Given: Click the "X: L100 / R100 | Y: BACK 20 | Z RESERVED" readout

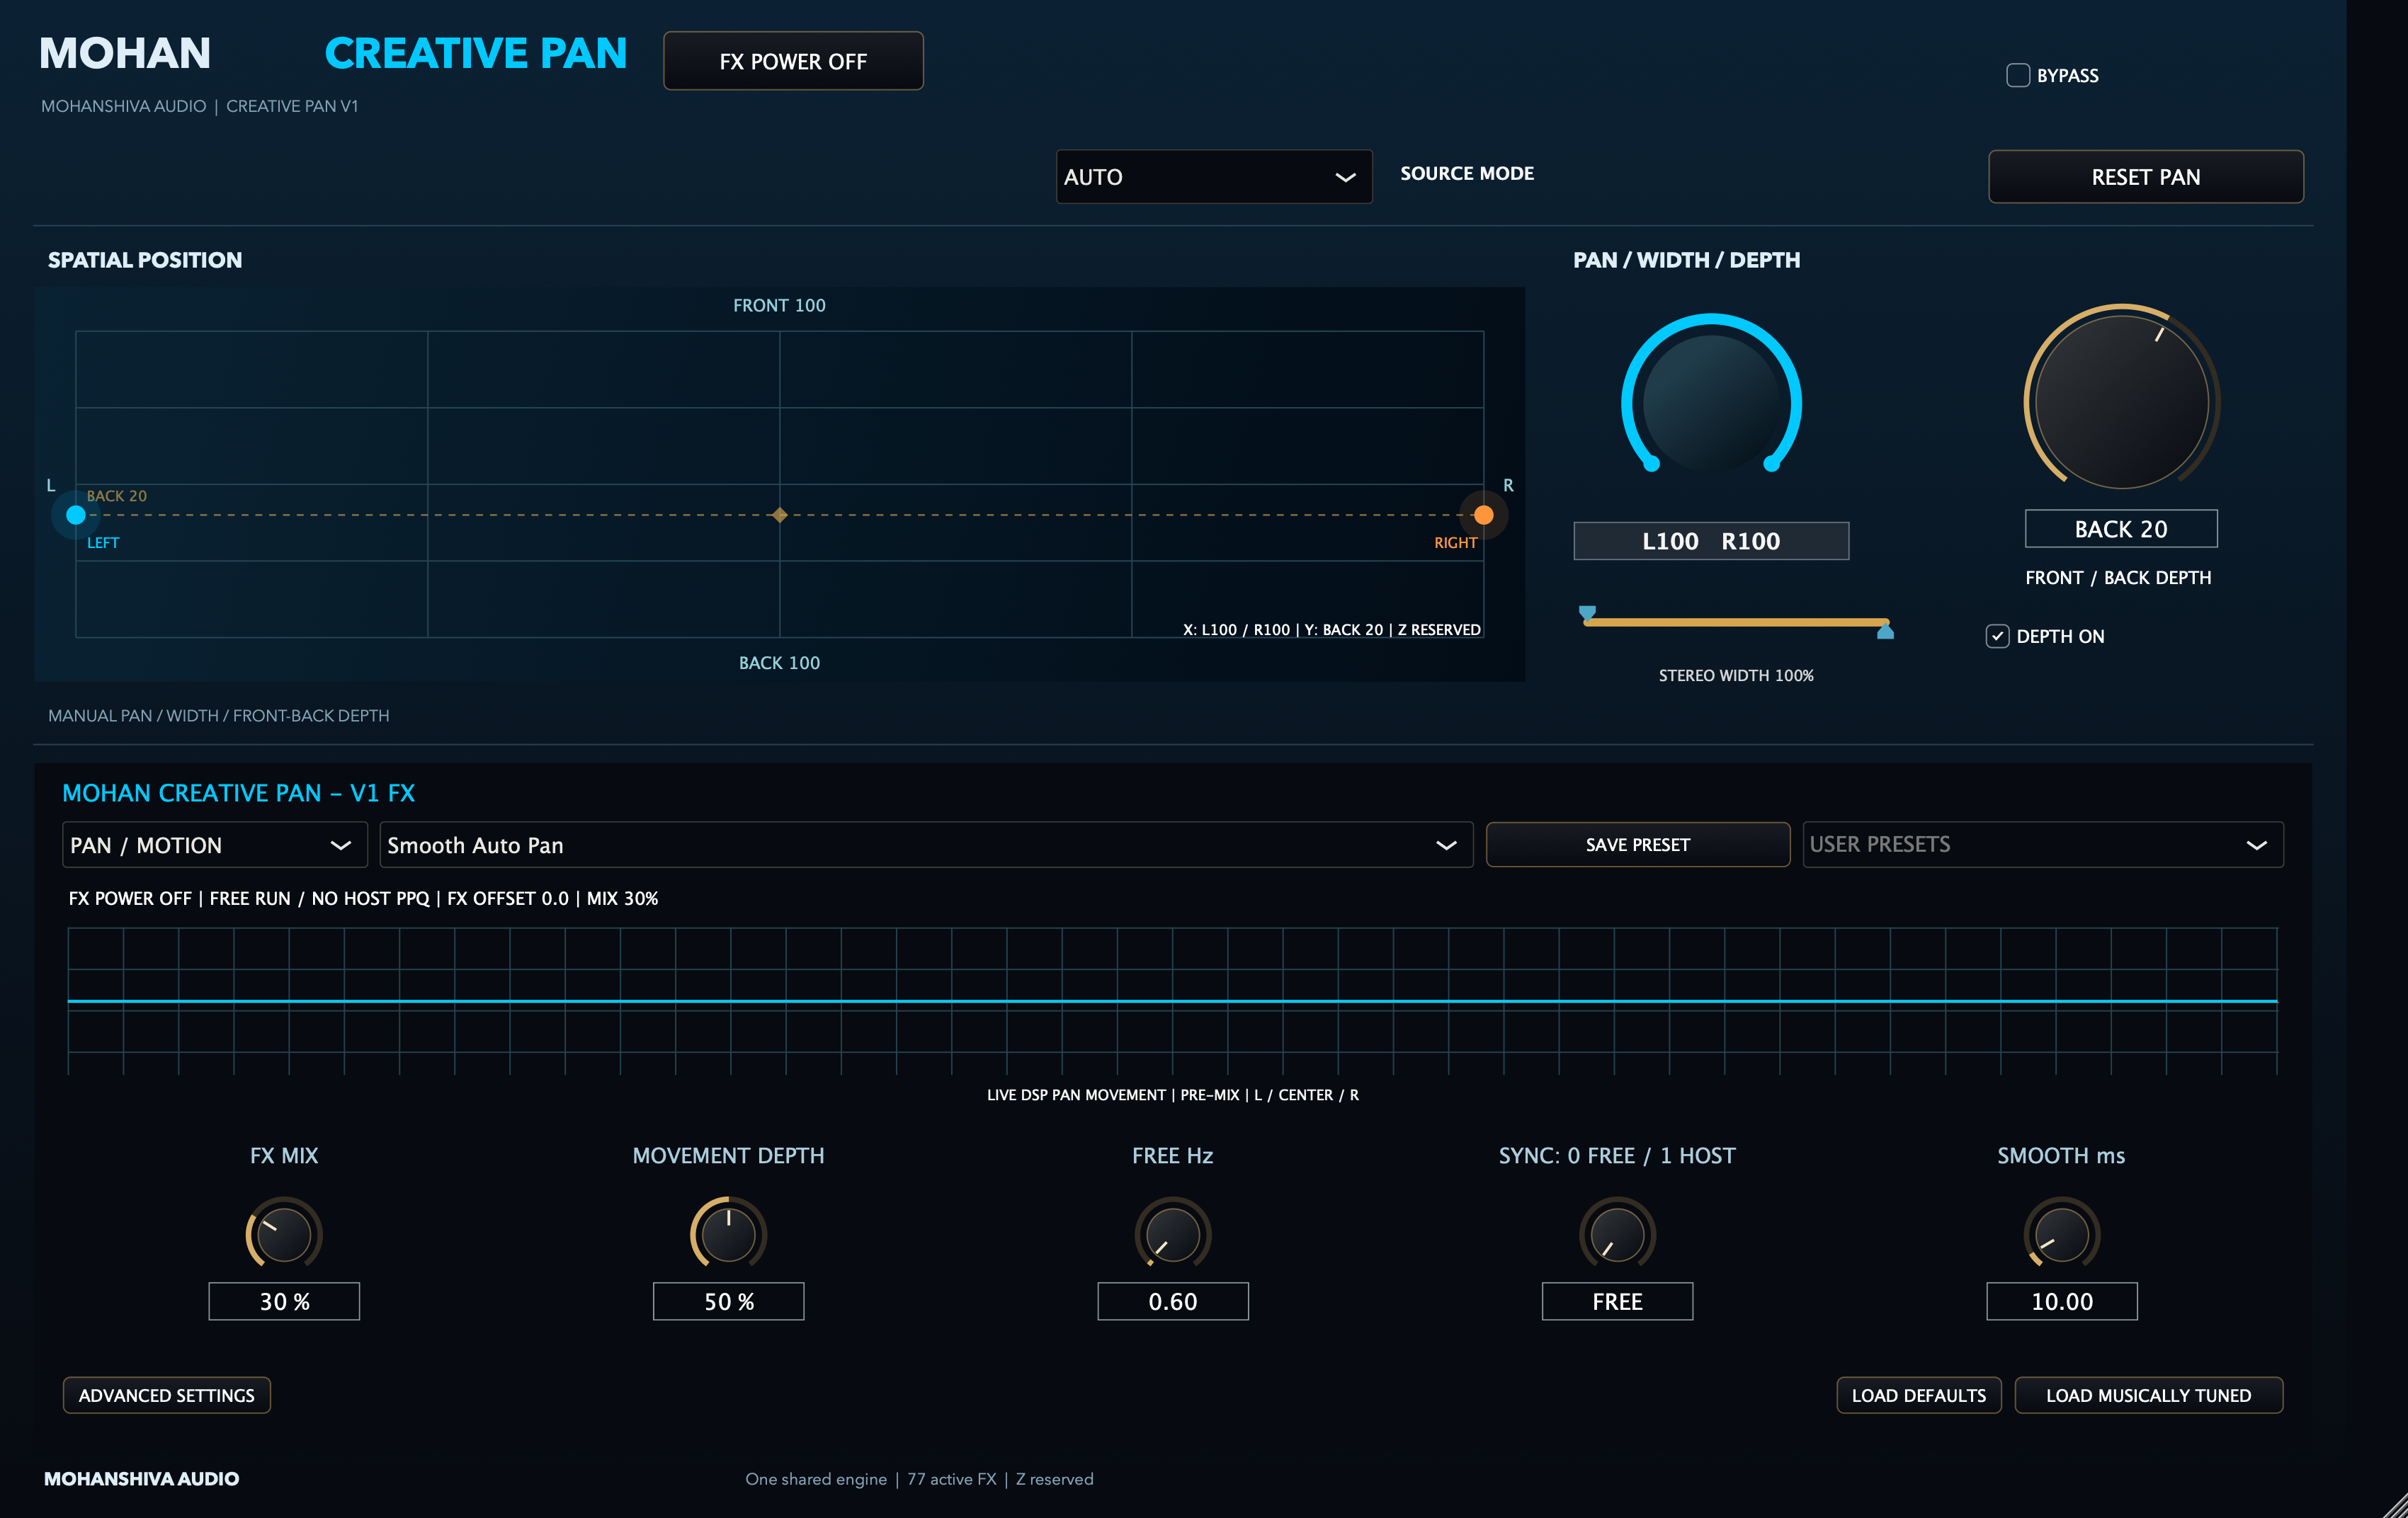Looking at the screenshot, I should pyautogui.click(x=1331, y=629).
